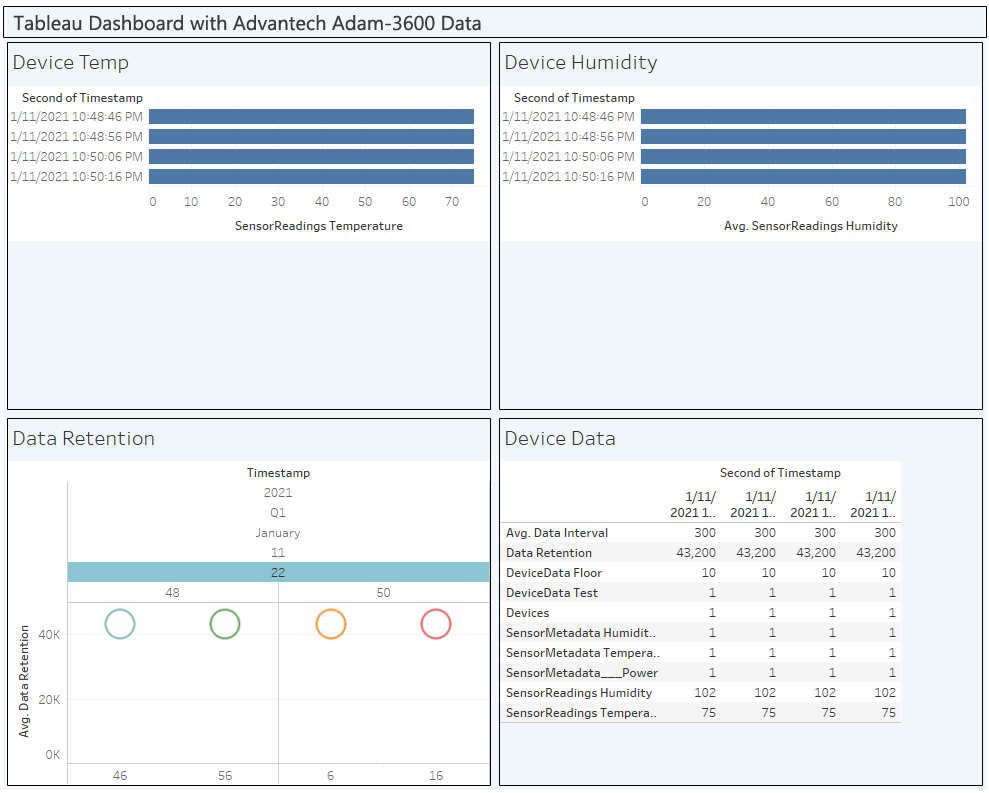Click Second of Timestamp header in Device Data
The height and width of the screenshot is (793, 989).
(x=780, y=473)
